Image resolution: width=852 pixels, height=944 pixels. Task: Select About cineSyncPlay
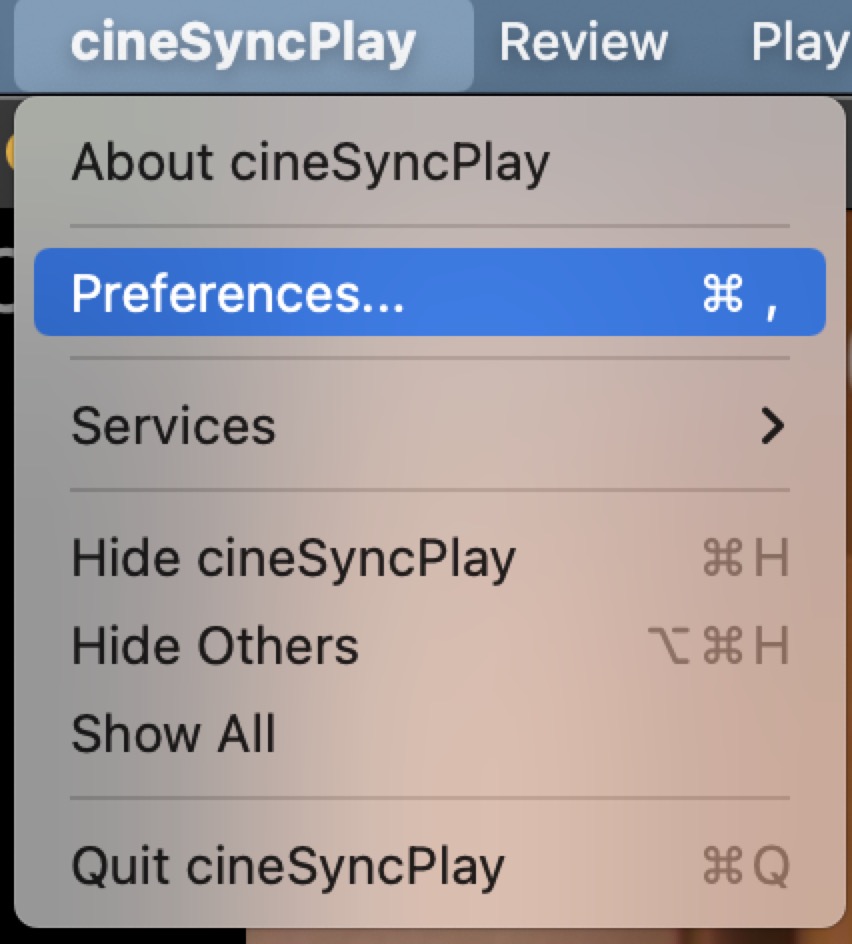pyautogui.click(x=430, y=162)
